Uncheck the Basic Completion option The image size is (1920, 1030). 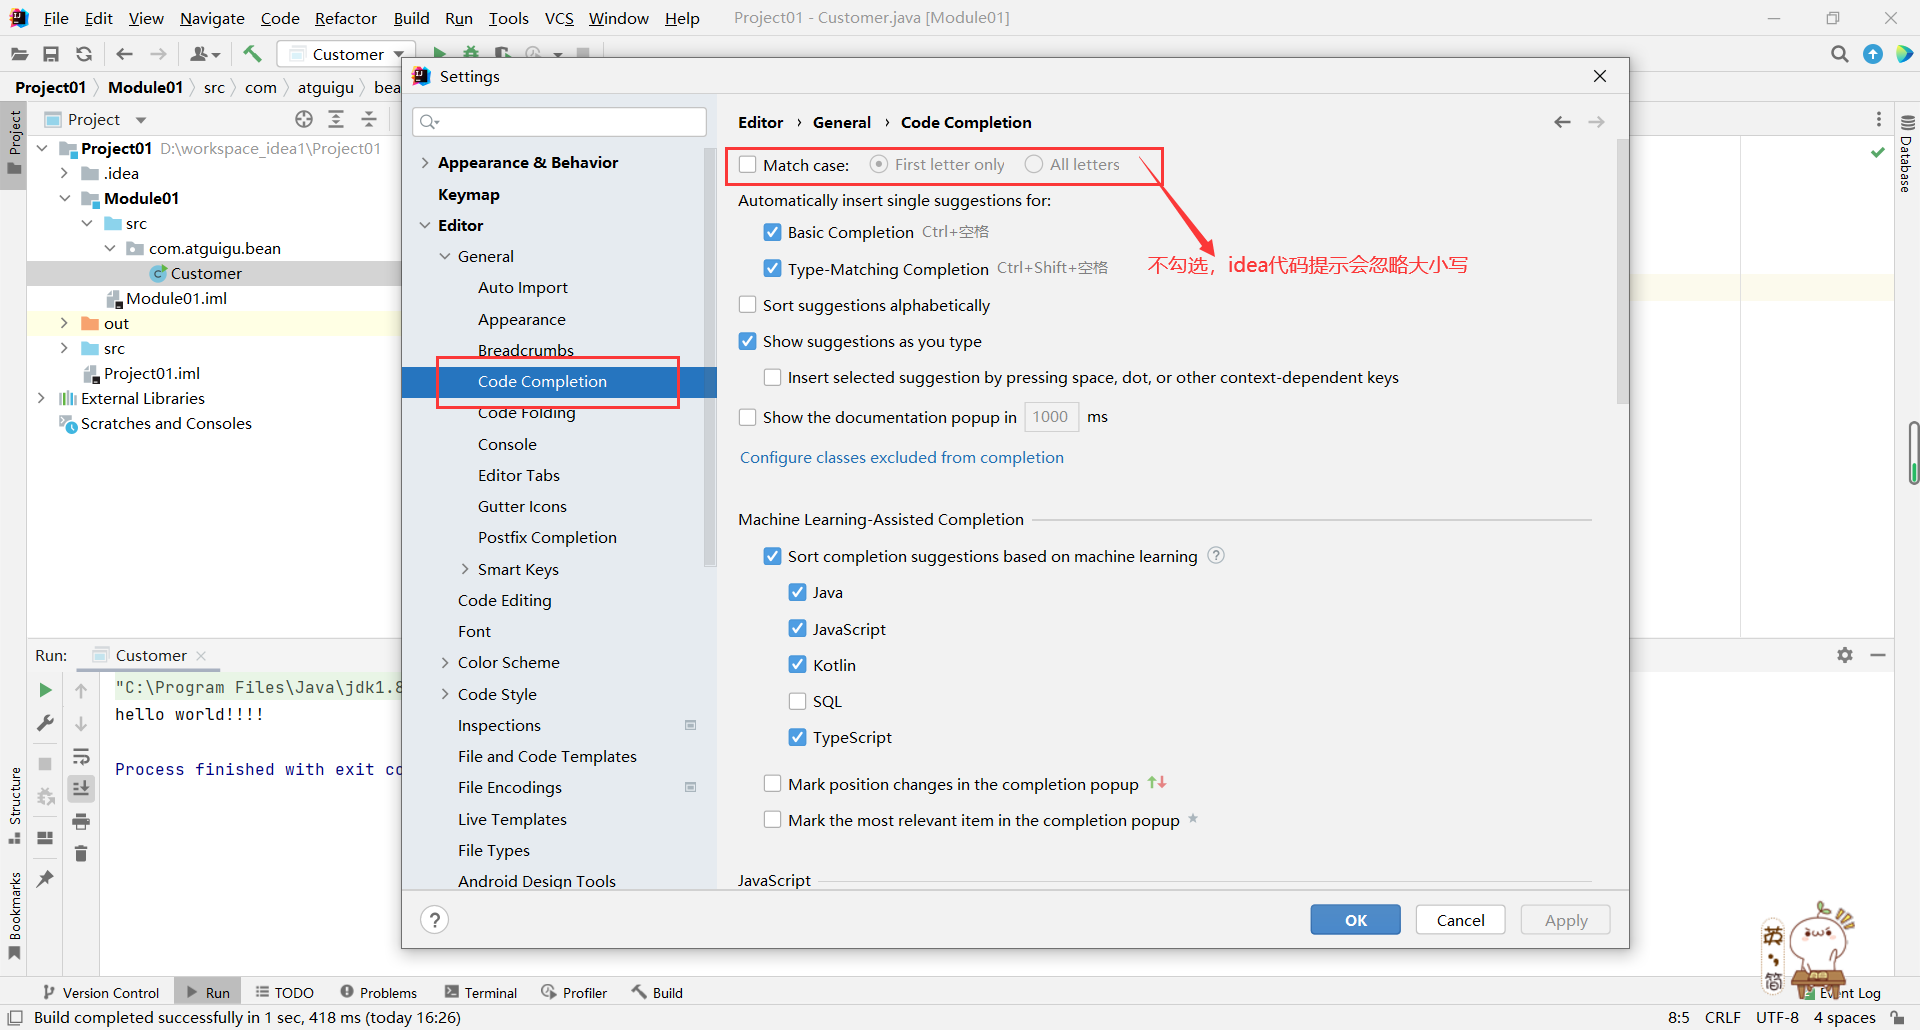click(772, 231)
